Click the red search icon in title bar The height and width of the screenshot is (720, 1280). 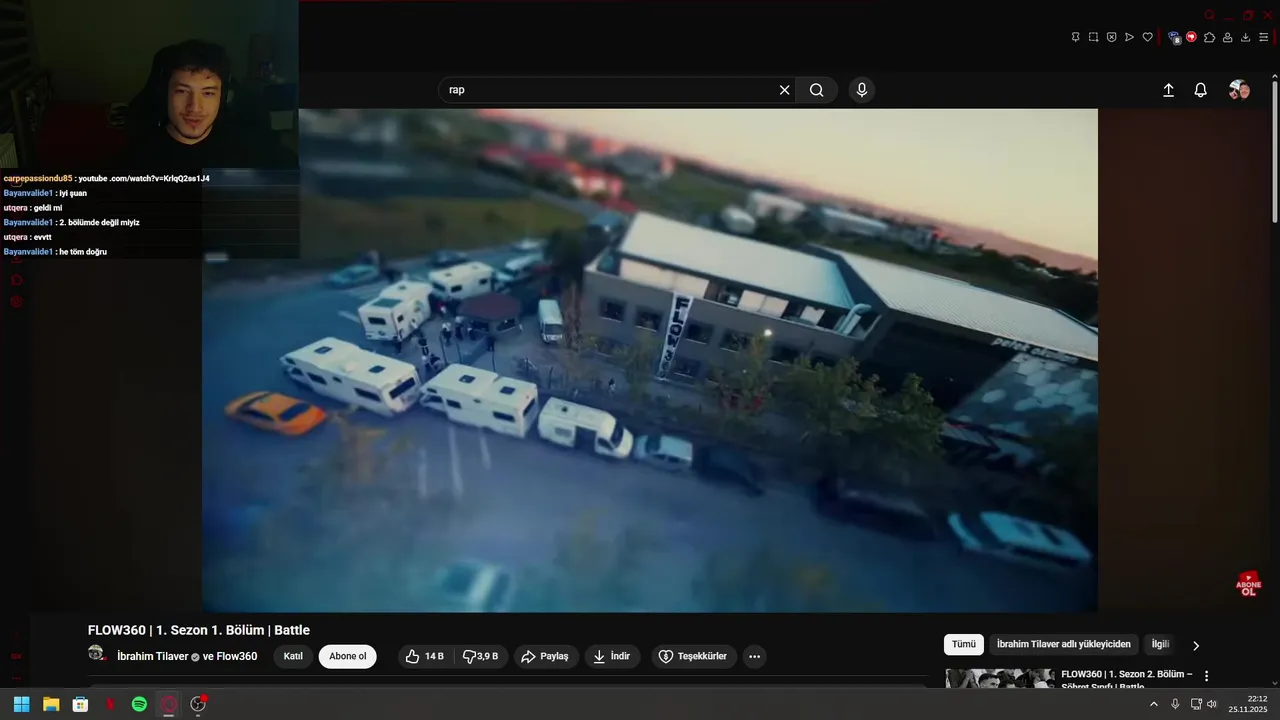pyautogui.click(x=1210, y=15)
